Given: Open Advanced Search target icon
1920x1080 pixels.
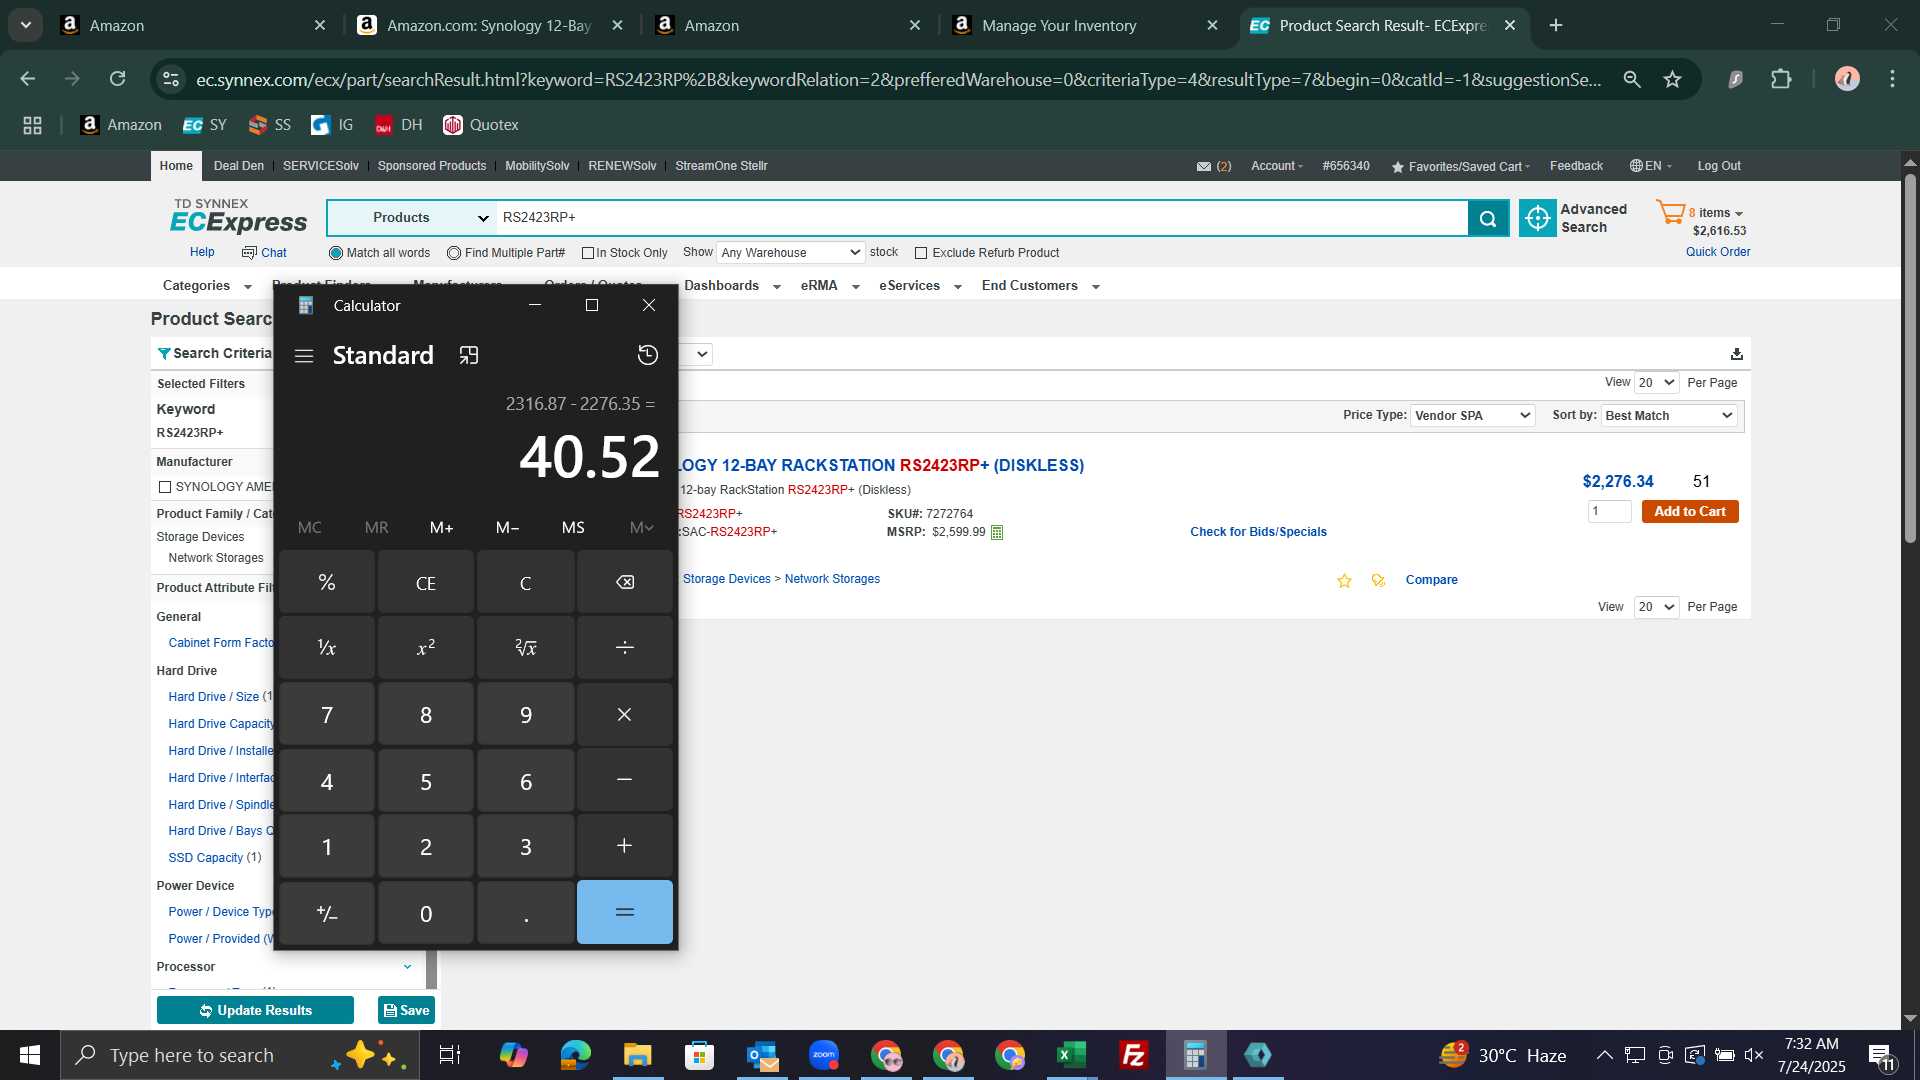Looking at the screenshot, I should coord(1537,218).
